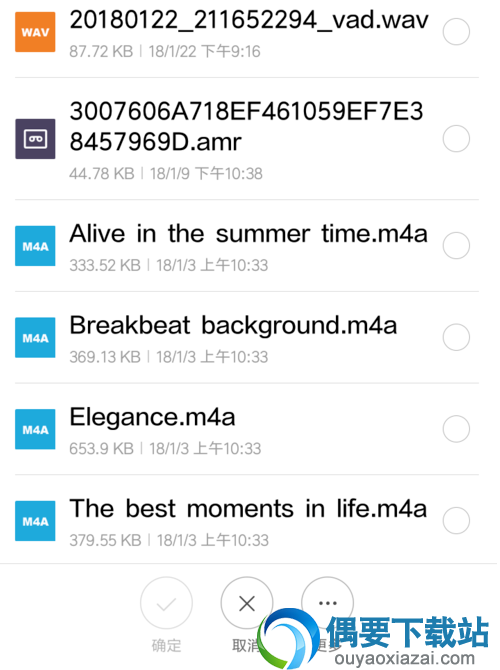Image resolution: width=500 pixels, height=670 pixels.
Task: Tap the checkmark confirm icon
Action: (166, 603)
